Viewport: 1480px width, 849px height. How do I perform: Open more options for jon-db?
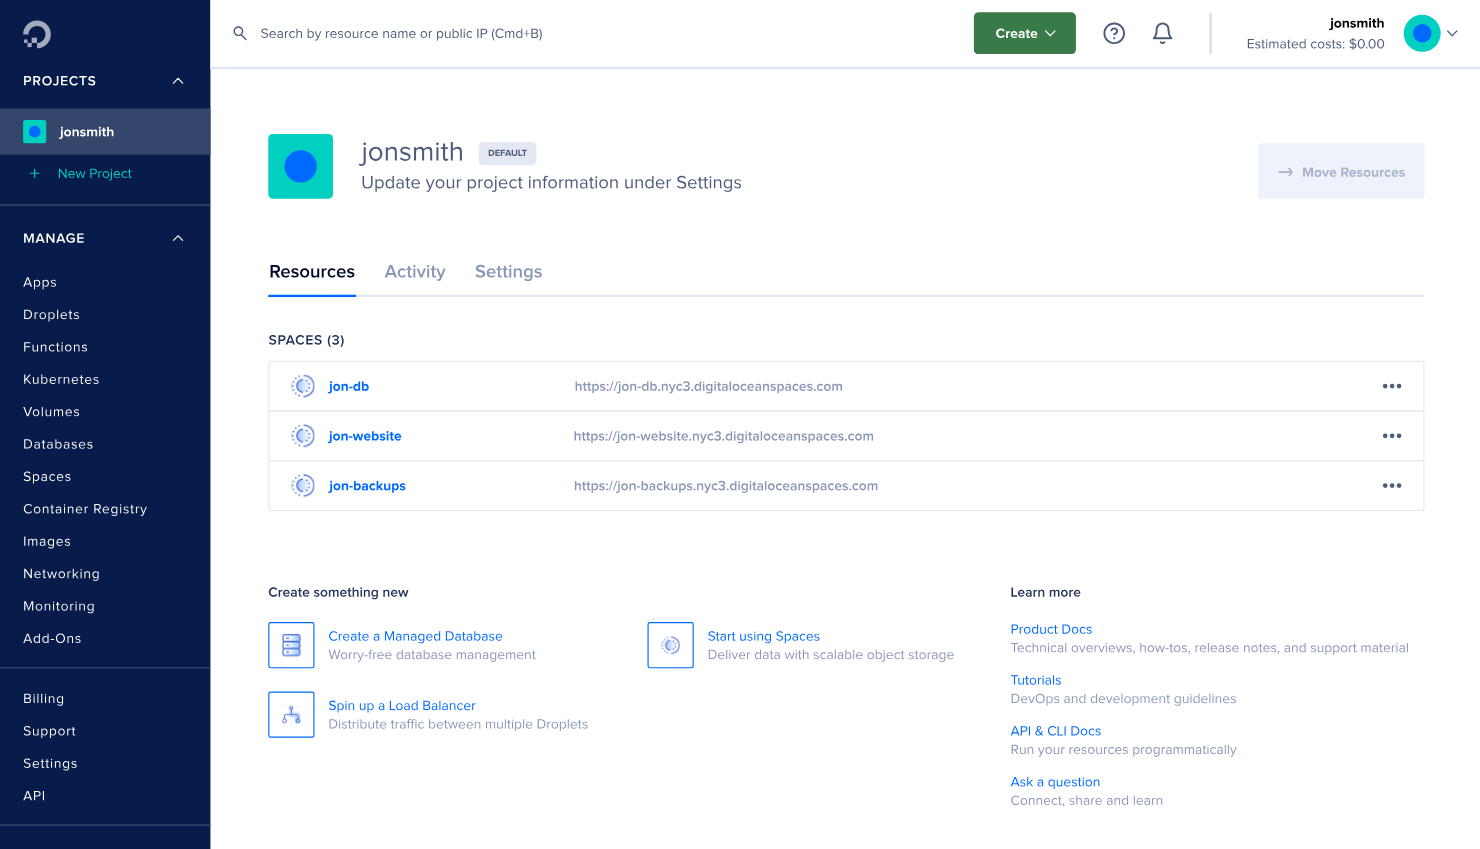tap(1392, 386)
